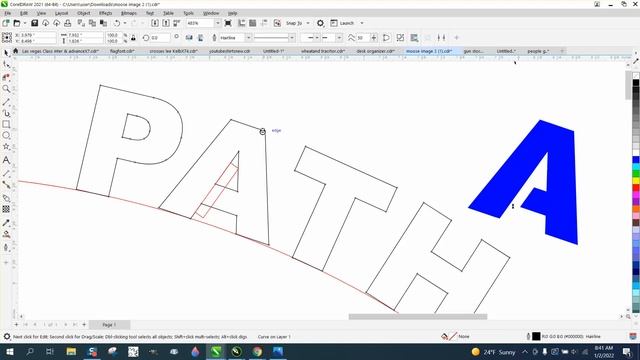This screenshot has height=360, width=640.
Task: Click the Import icon
Action: 155,23
